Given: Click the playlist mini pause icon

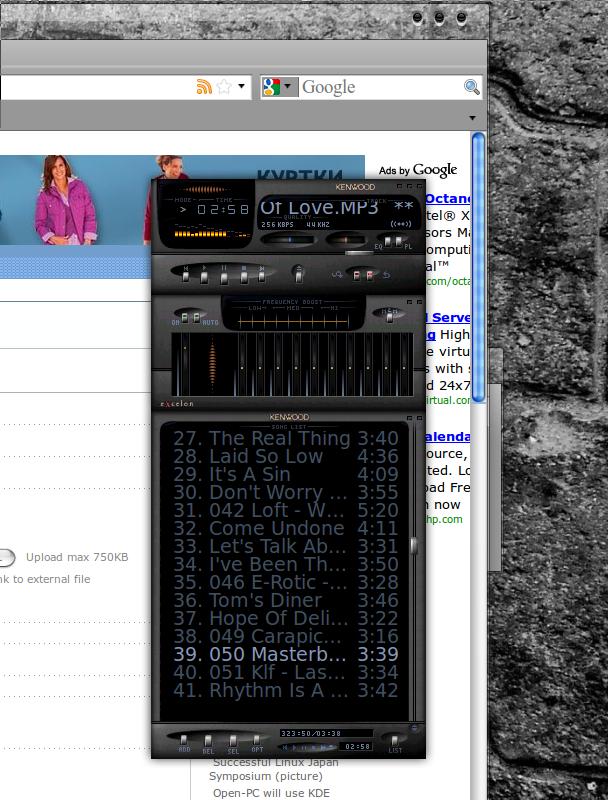Looking at the screenshot, I should point(304,747).
